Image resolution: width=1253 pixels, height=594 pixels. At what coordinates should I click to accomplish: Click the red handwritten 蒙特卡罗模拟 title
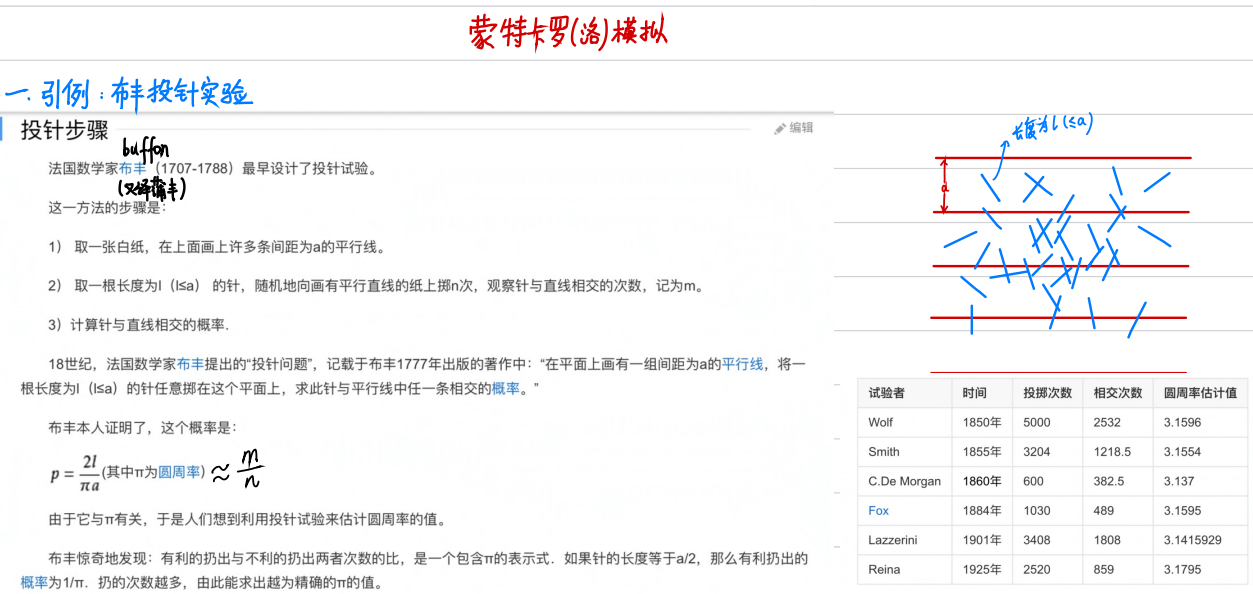coord(567,33)
